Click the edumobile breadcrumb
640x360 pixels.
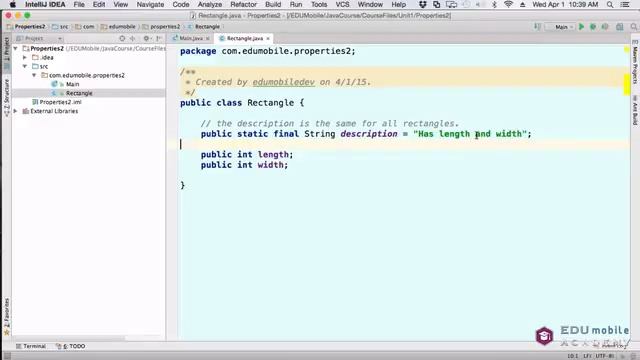point(118,27)
